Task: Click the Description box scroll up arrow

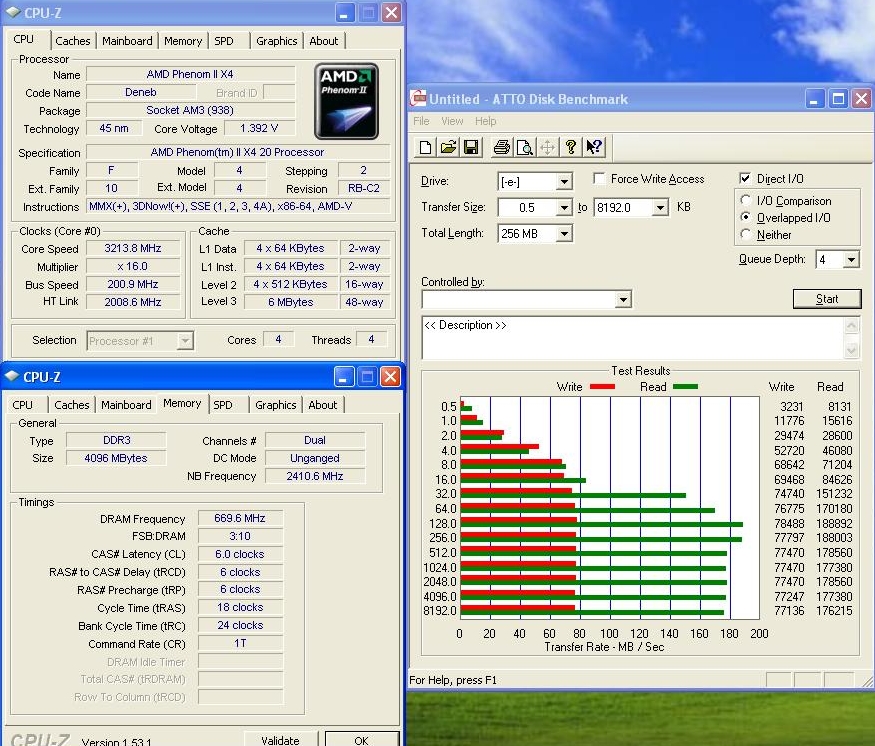Action: click(x=852, y=325)
